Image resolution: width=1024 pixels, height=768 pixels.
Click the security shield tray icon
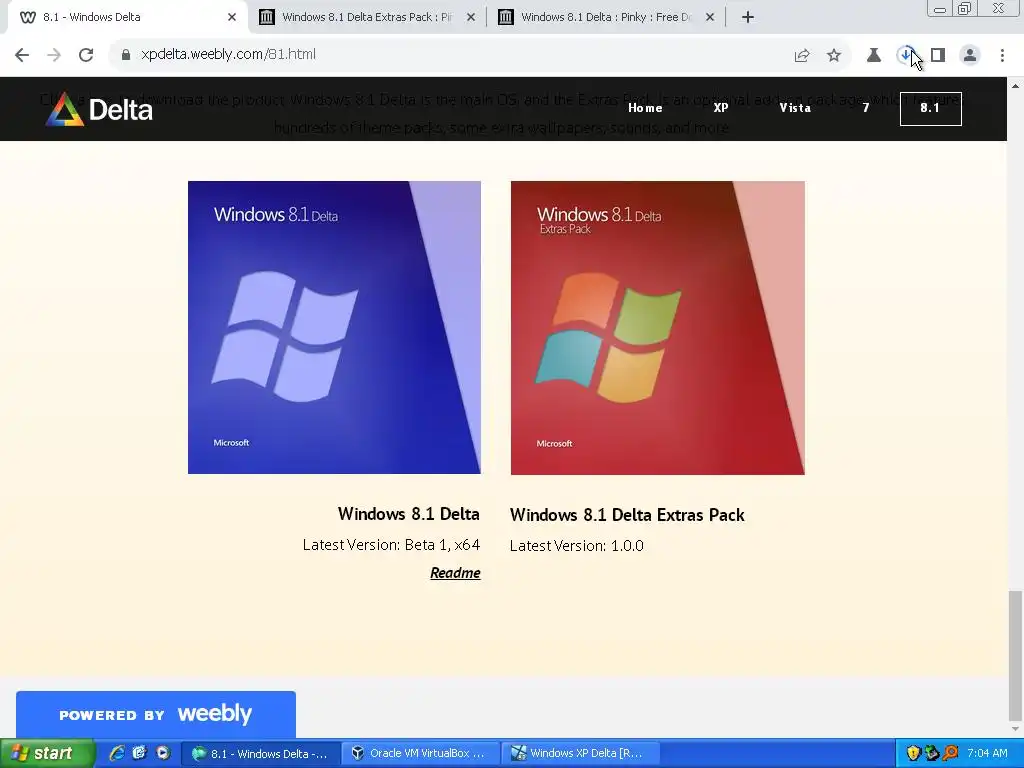[x=914, y=754]
